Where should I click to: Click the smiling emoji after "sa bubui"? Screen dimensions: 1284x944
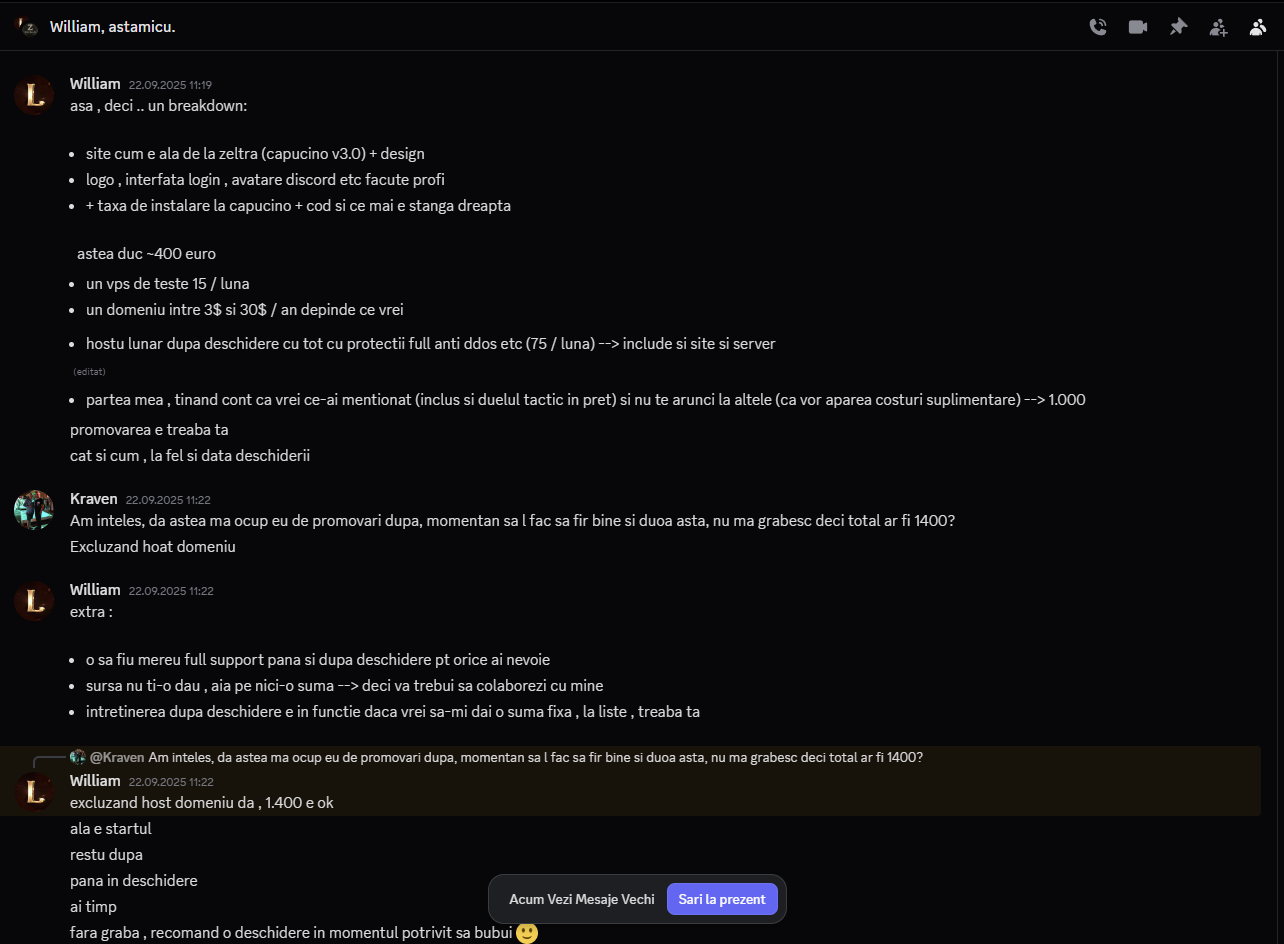click(527, 933)
